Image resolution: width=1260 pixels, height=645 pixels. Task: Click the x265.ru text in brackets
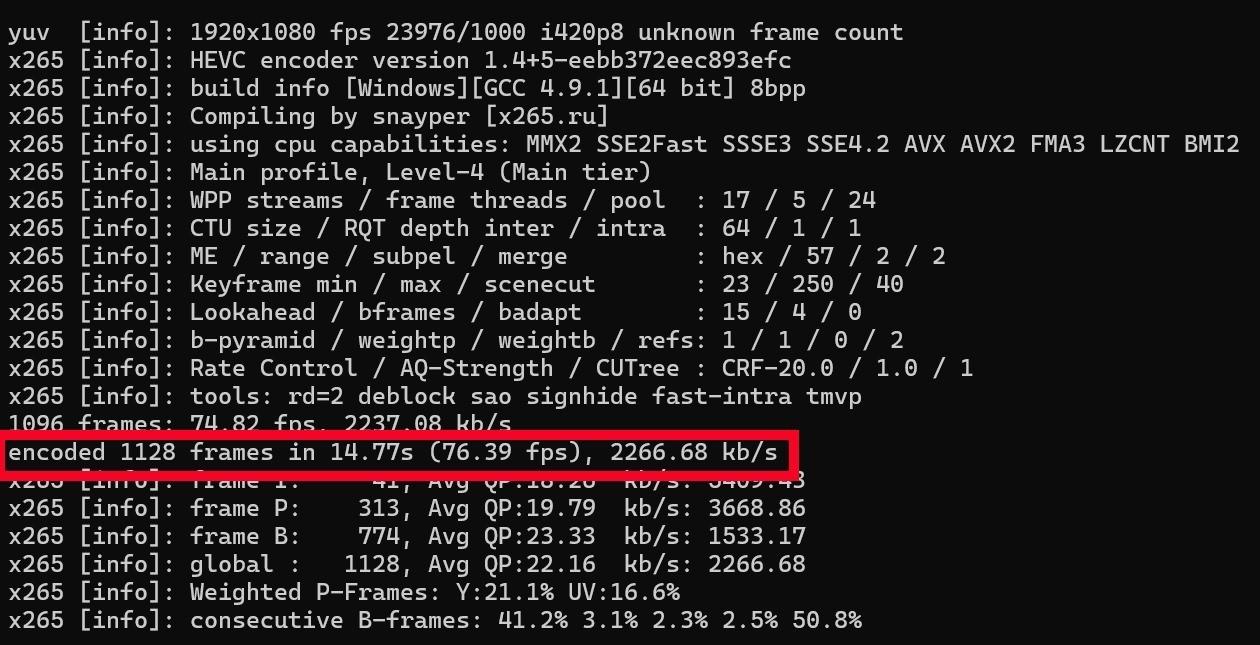546,116
